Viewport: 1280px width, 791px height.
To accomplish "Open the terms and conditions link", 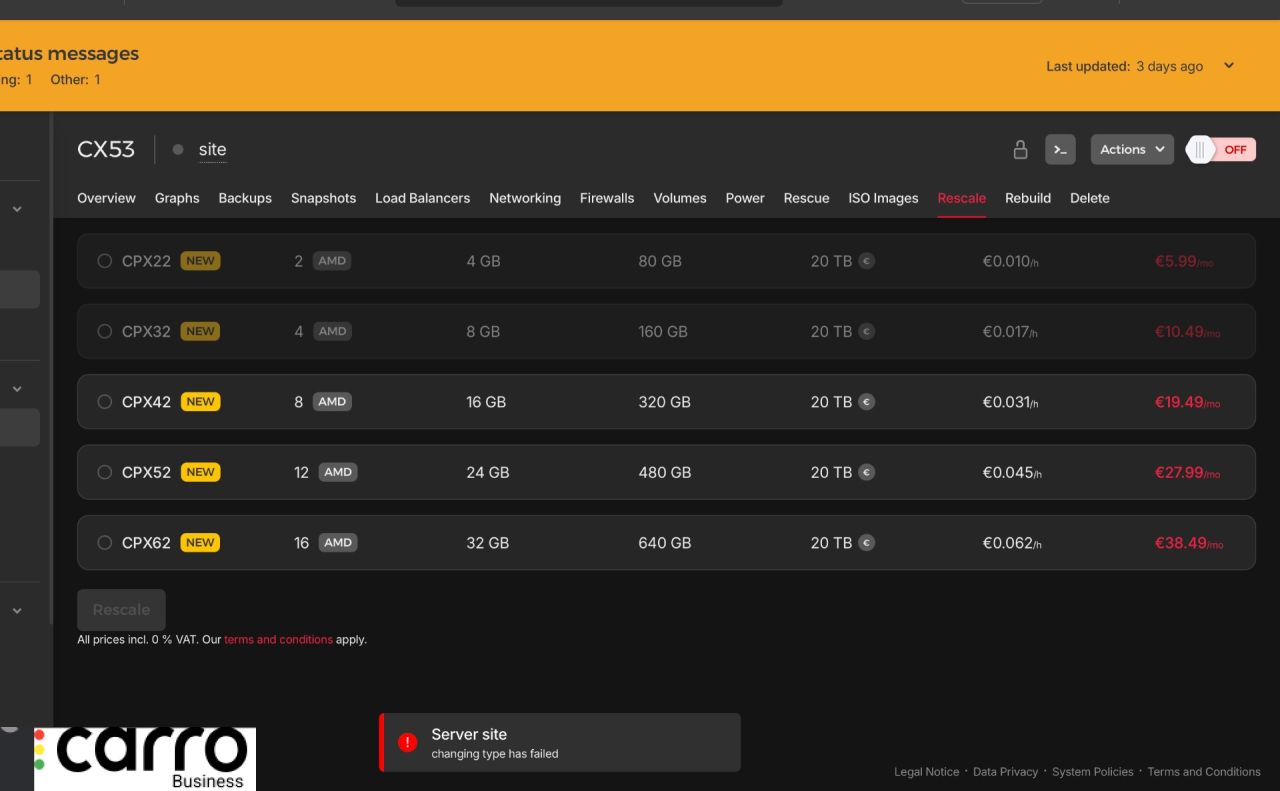I will [x=278, y=640].
